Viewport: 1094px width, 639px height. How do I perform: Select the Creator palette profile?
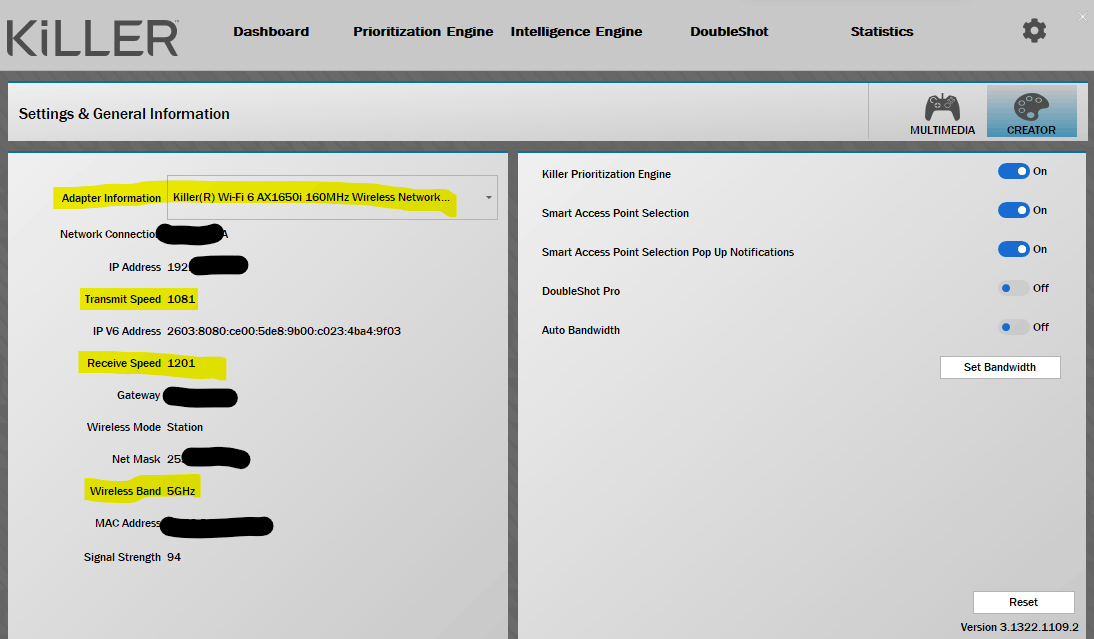[1031, 112]
